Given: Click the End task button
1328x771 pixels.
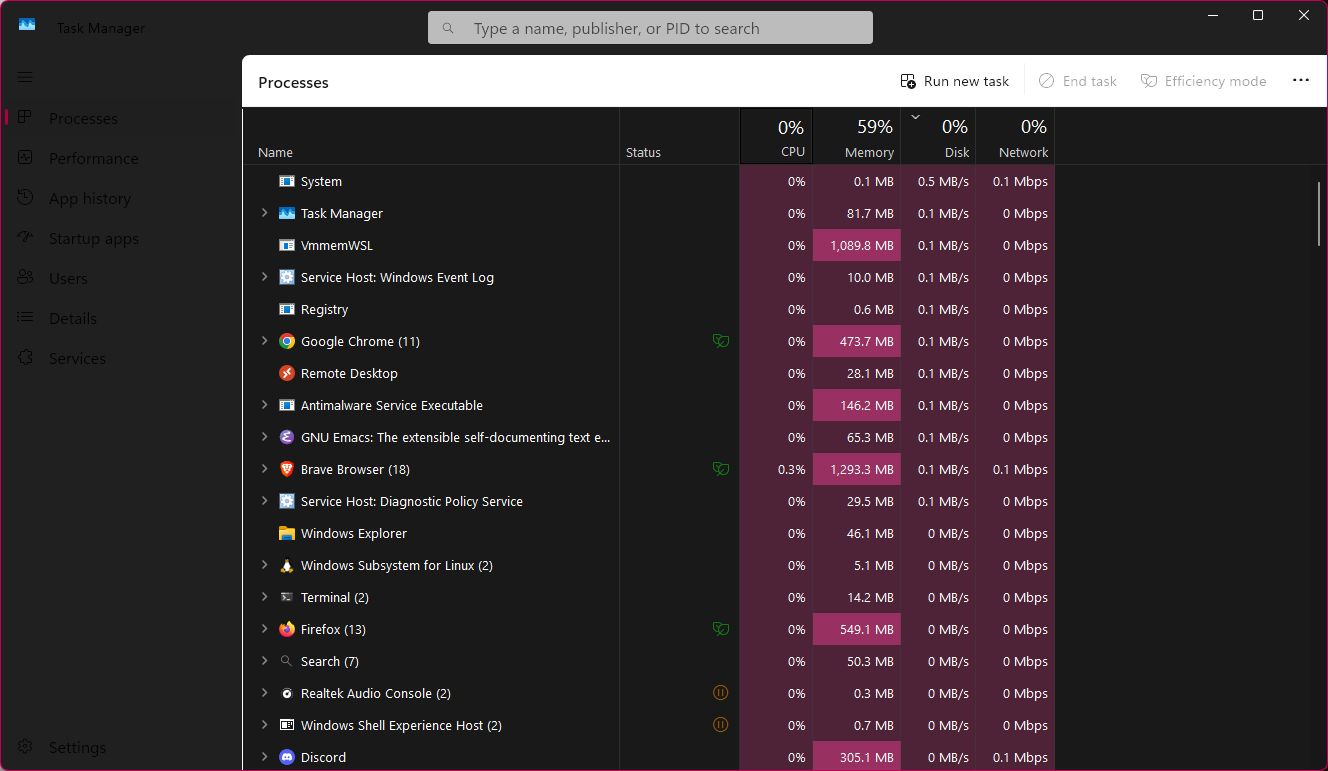Looking at the screenshot, I should tap(1077, 81).
